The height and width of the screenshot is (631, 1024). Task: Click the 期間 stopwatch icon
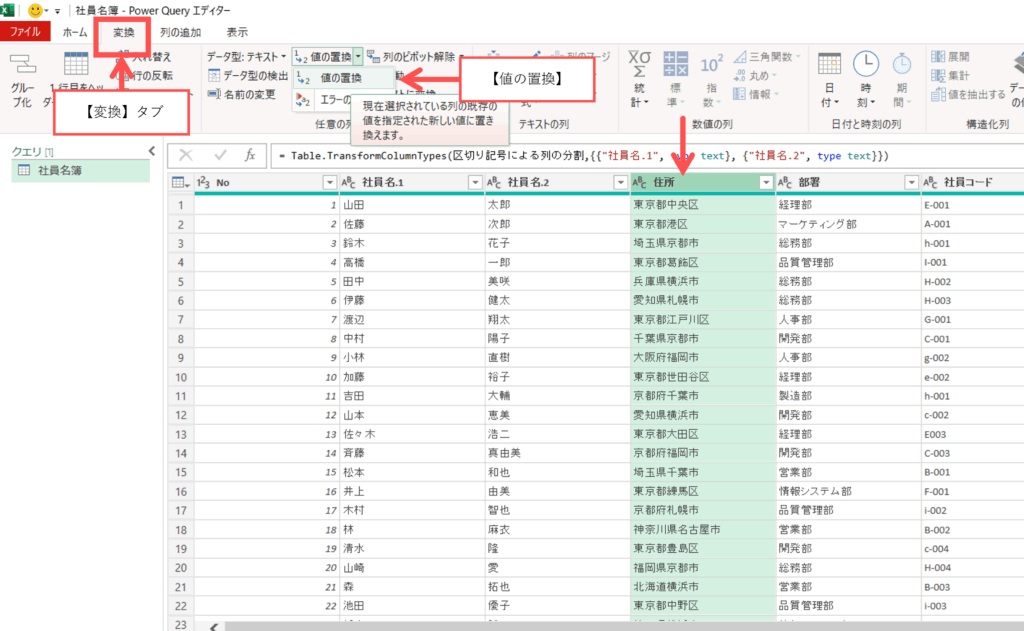pyautogui.click(x=901, y=66)
